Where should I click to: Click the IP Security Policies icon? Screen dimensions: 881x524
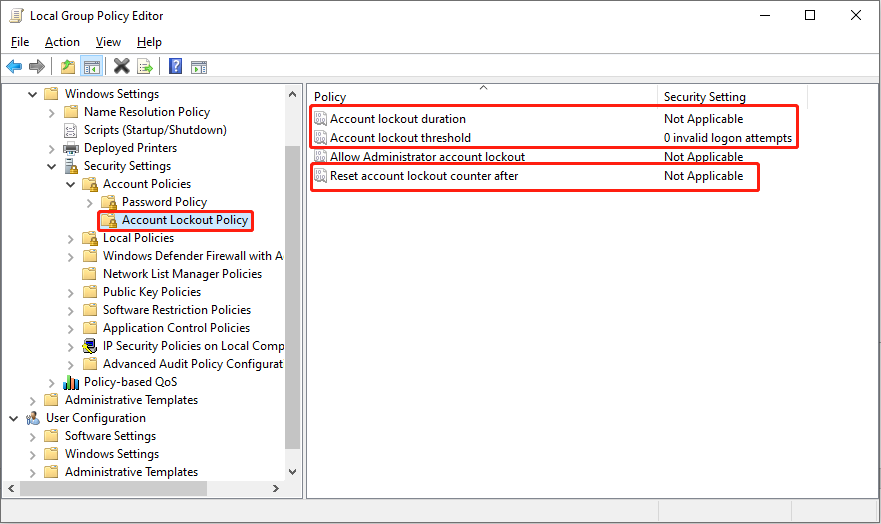pyautogui.click(x=90, y=346)
